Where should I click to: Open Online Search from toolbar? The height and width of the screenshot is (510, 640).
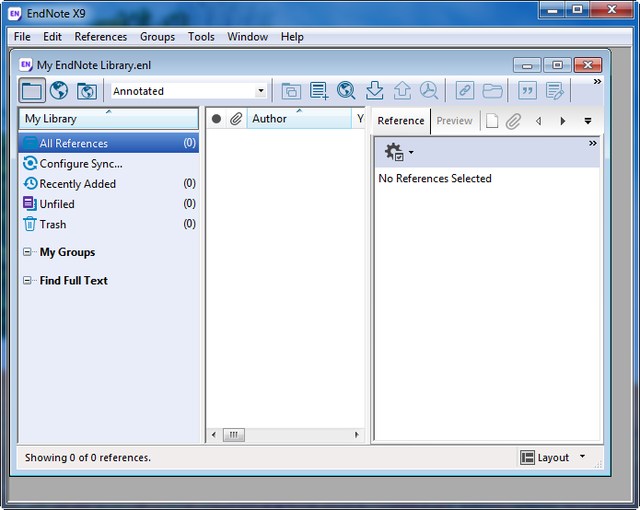tap(347, 91)
